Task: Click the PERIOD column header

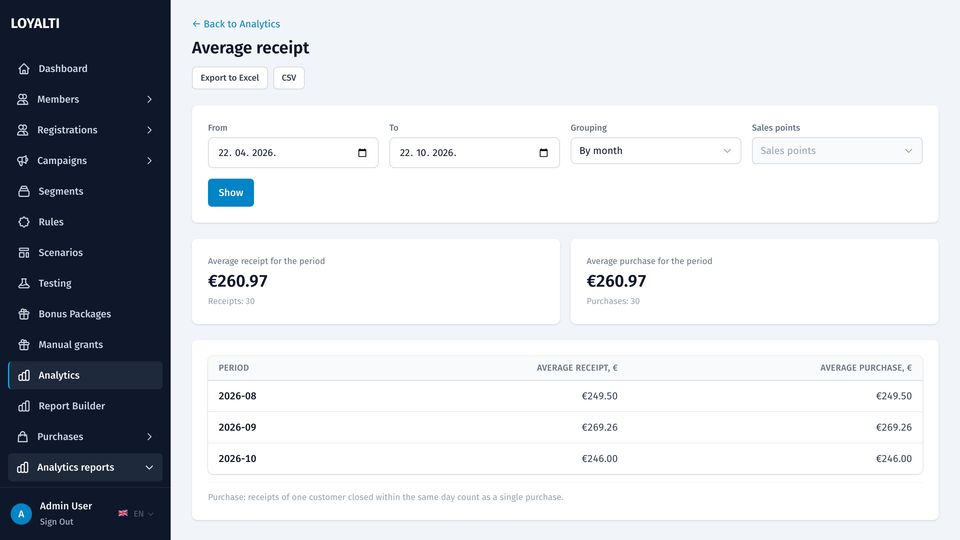Action: 233,368
